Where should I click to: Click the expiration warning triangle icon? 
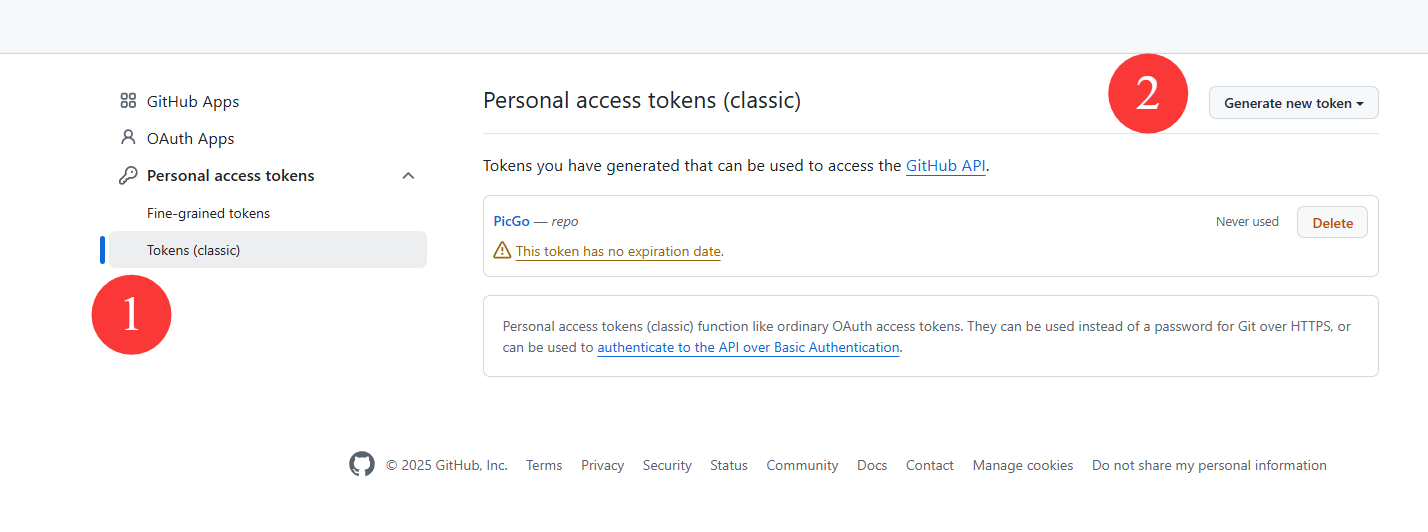pos(503,251)
